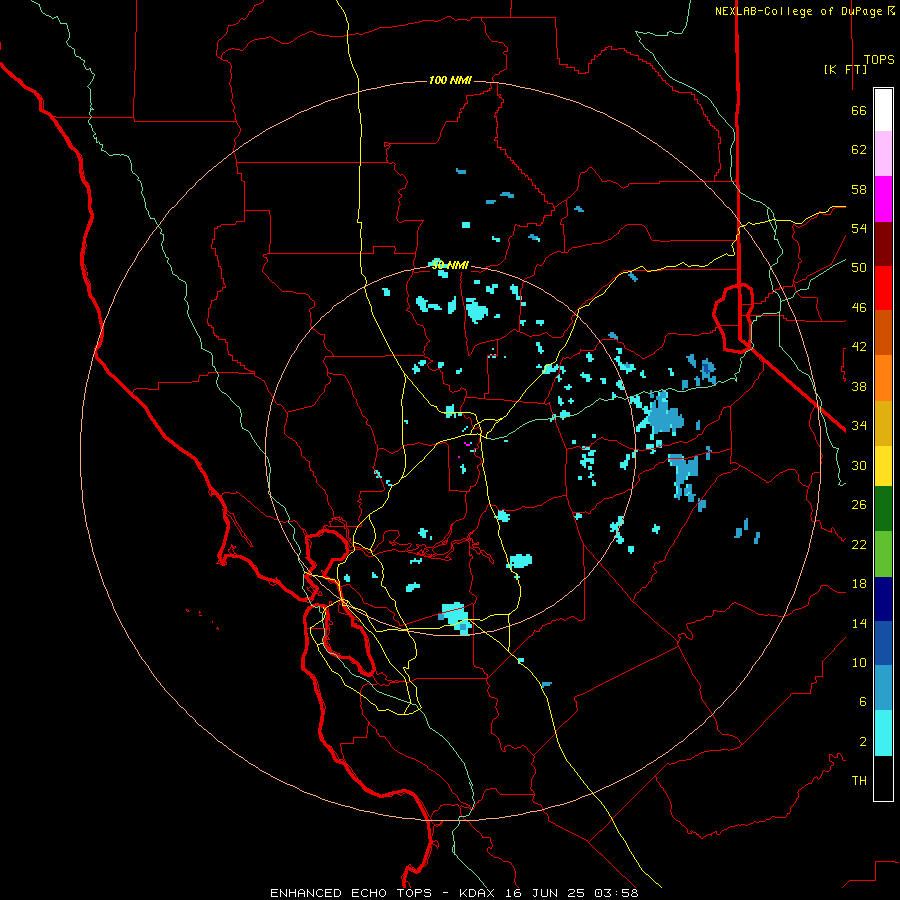This screenshot has height=900, width=900.
Task: Click the small magenta echo near radar center
Action: click(468, 444)
